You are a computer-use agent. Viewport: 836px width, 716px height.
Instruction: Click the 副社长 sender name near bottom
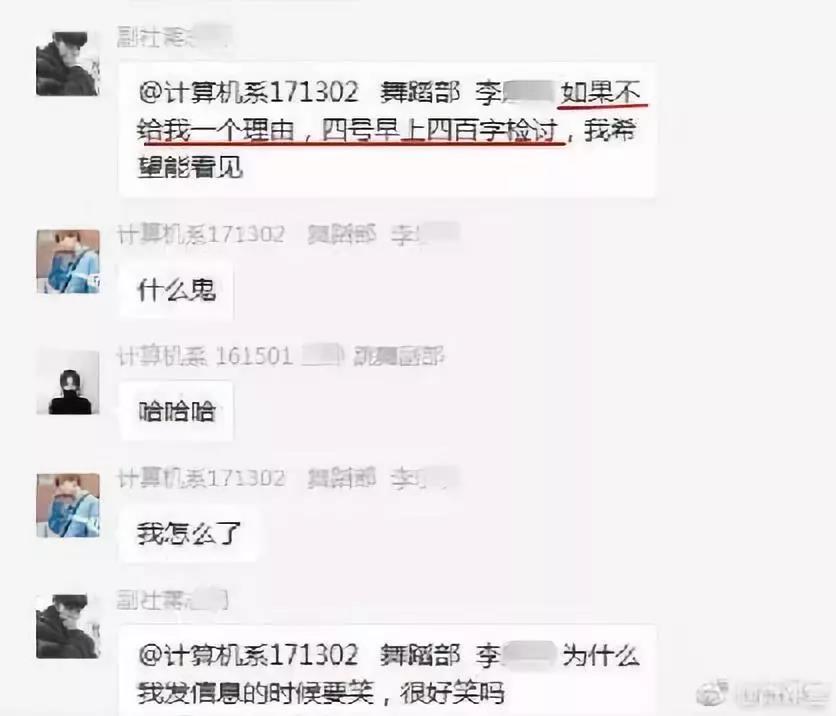(x=173, y=600)
